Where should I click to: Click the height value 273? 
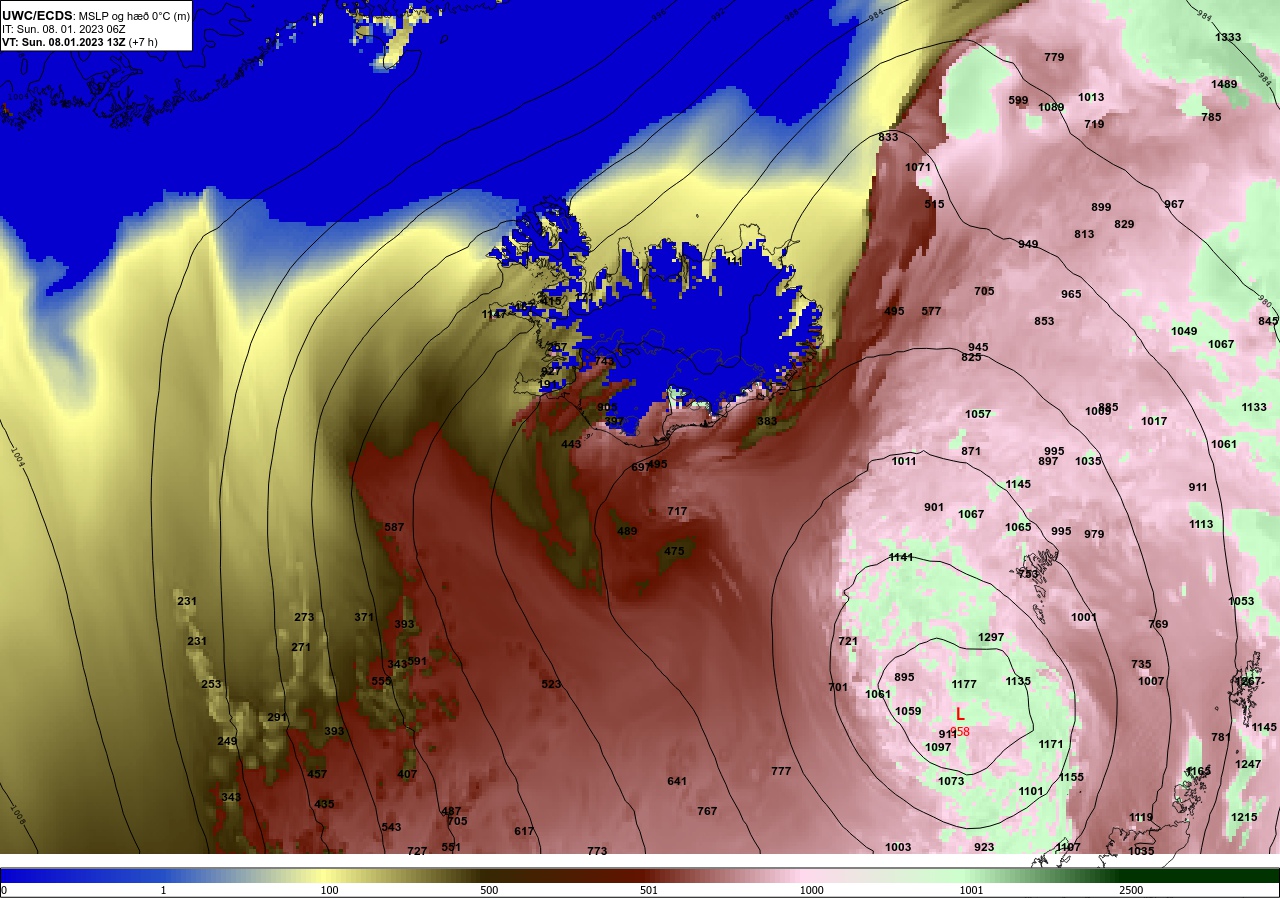click(304, 617)
